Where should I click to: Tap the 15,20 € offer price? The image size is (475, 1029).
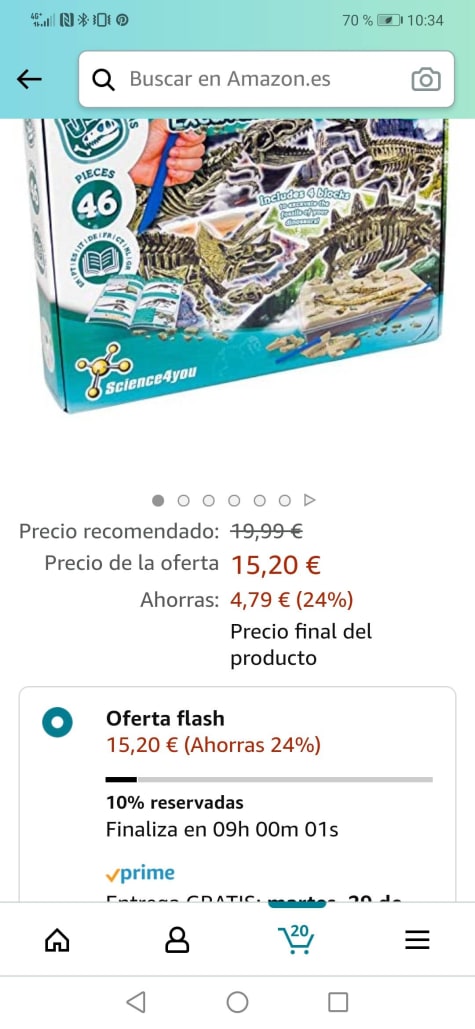(x=276, y=564)
